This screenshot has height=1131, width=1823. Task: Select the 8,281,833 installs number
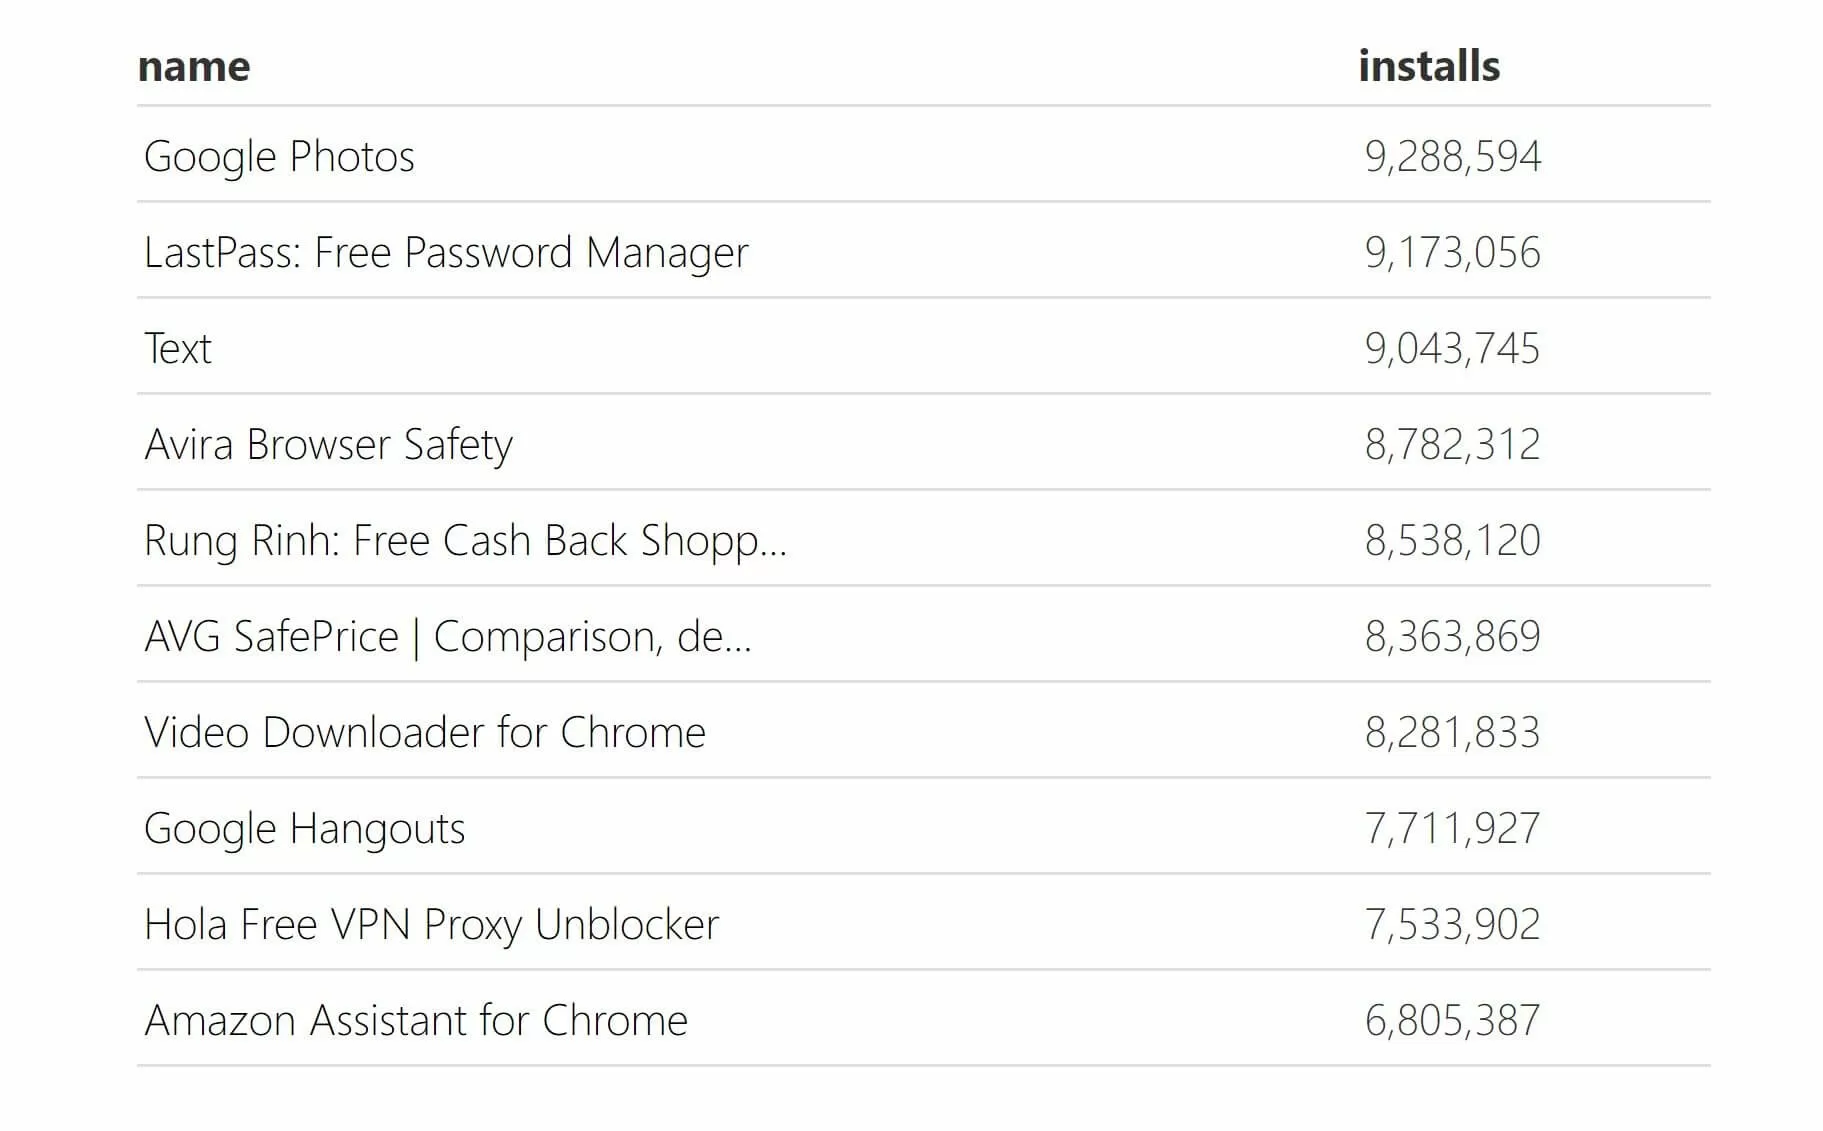(x=1452, y=733)
